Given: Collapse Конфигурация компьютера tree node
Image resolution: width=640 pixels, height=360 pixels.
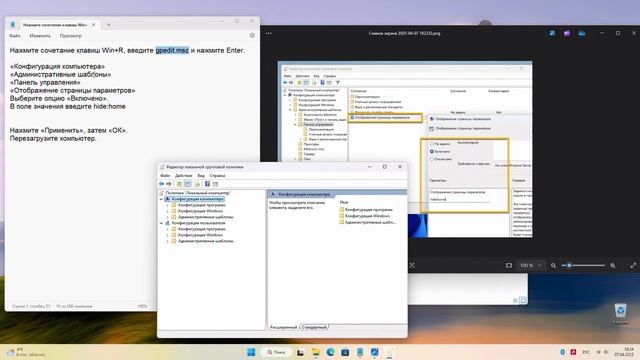Looking at the screenshot, I should point(161,199).
